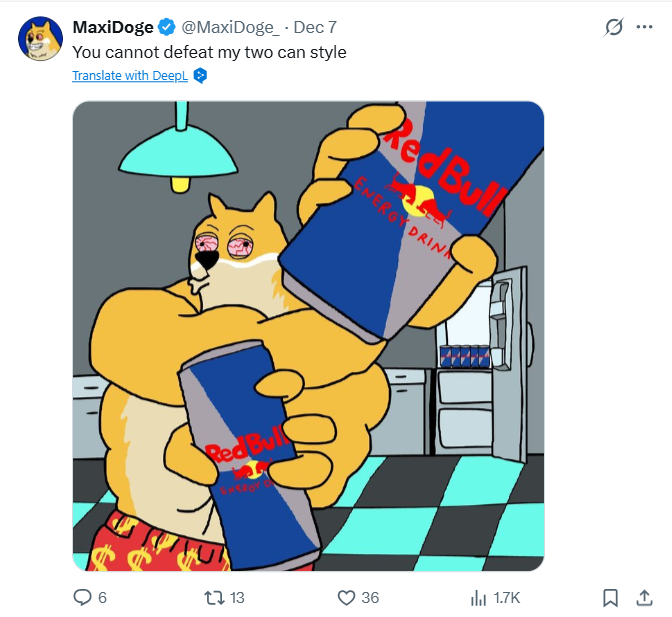
Task: Share the post using the upload arrow icon
Action: pyautogui.click(x=644, y=597)
